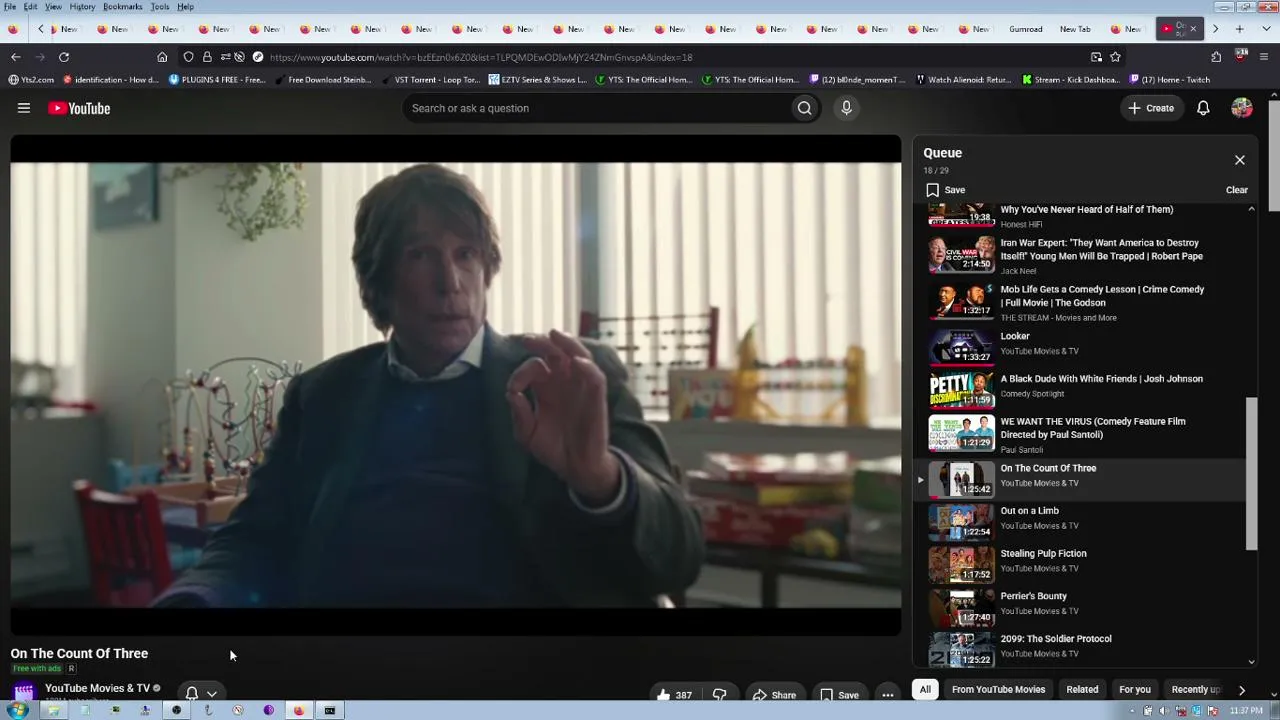This screenshot has width=1280, height=720.
Task: Open the browser application menu
Action: pos(1265,57)
